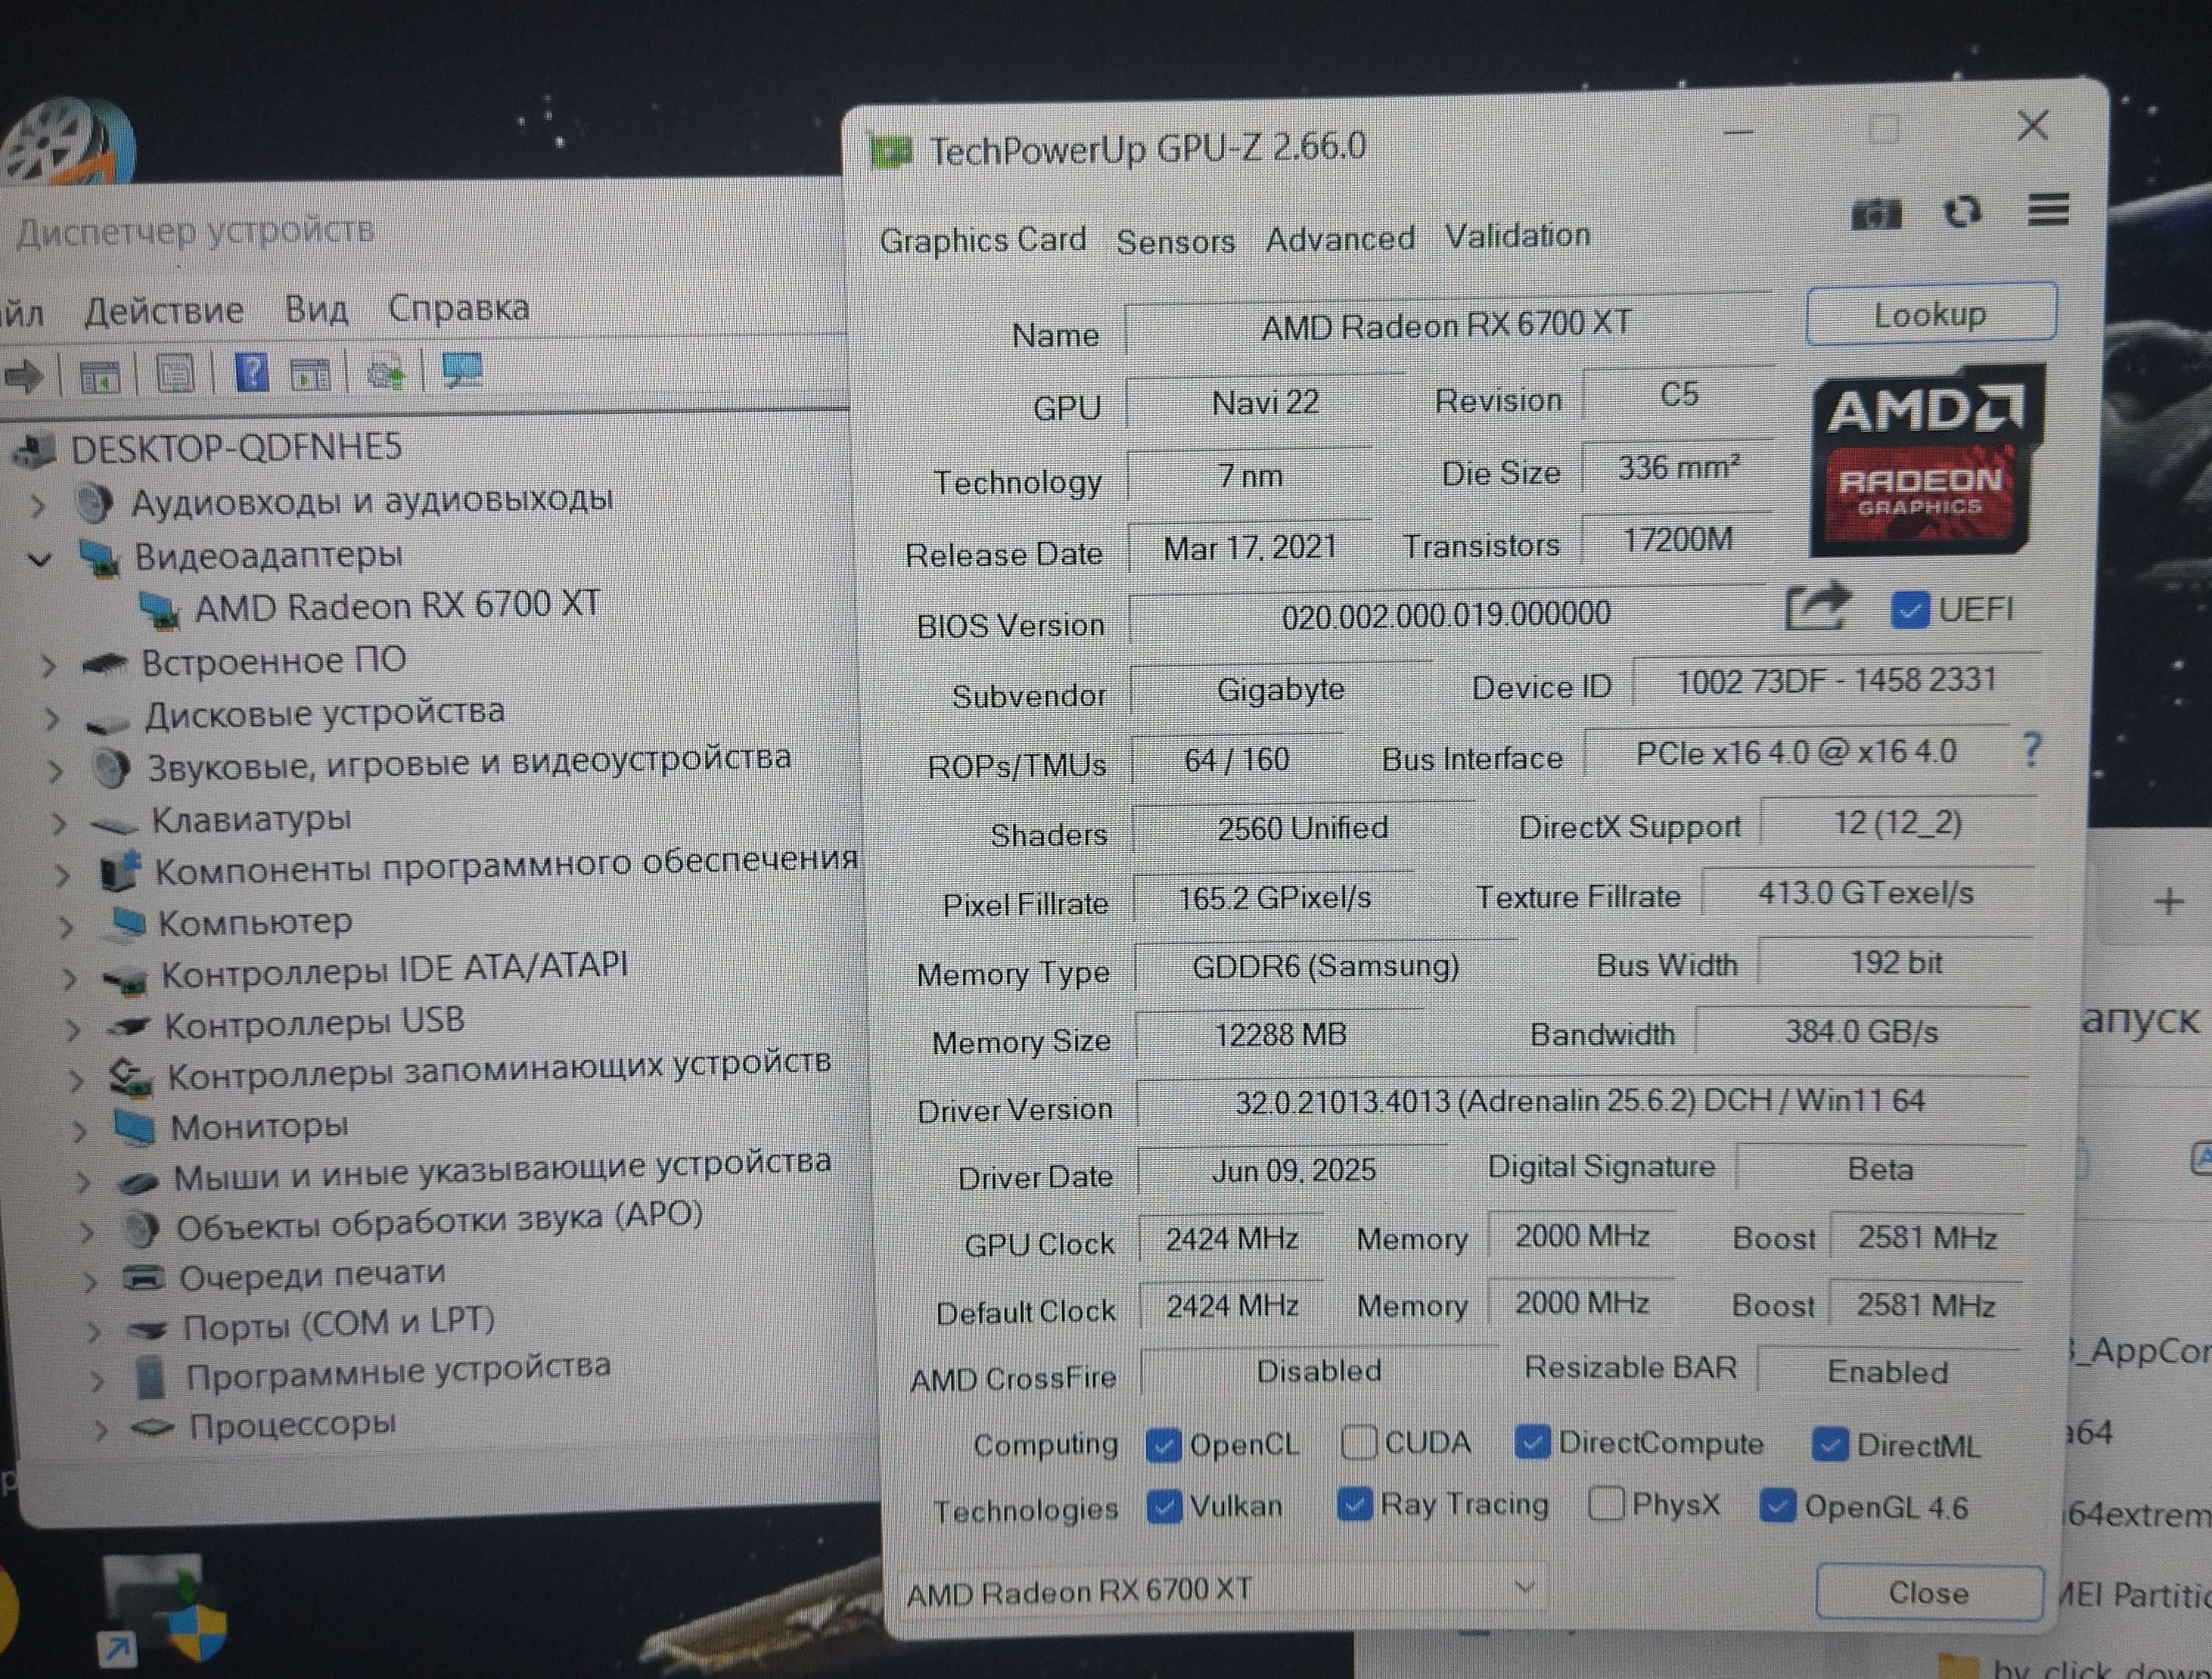Click the Bus Interface question mark
The image size is (2212, 1679).
point(2031,749)
